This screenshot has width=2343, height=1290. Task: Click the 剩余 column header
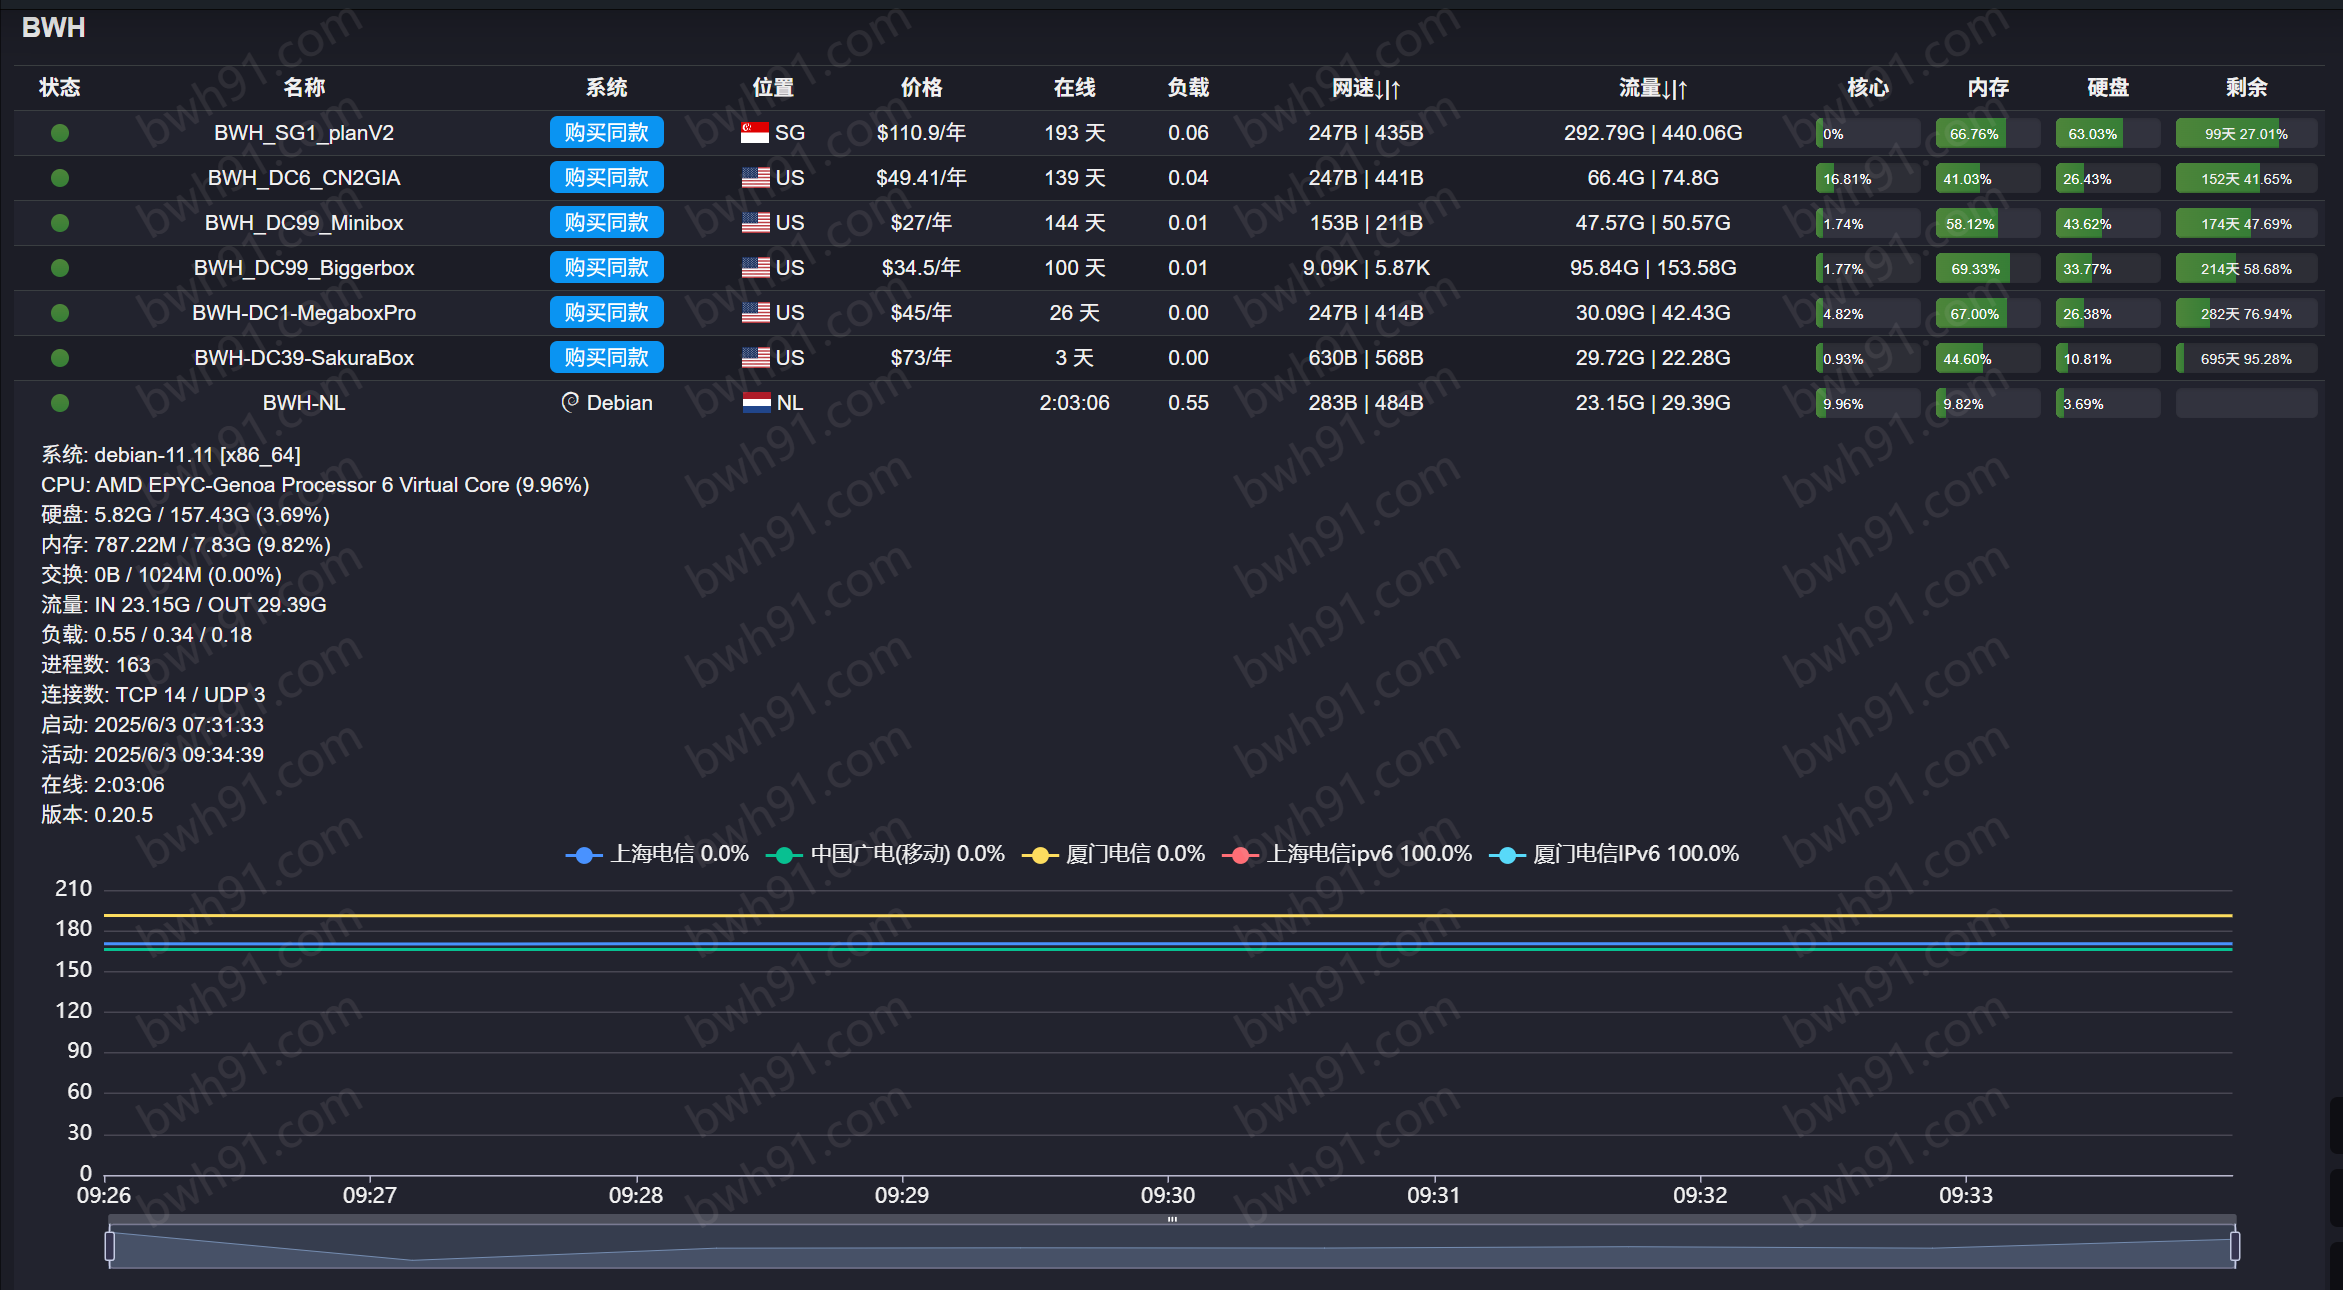tap(2246, 88)
